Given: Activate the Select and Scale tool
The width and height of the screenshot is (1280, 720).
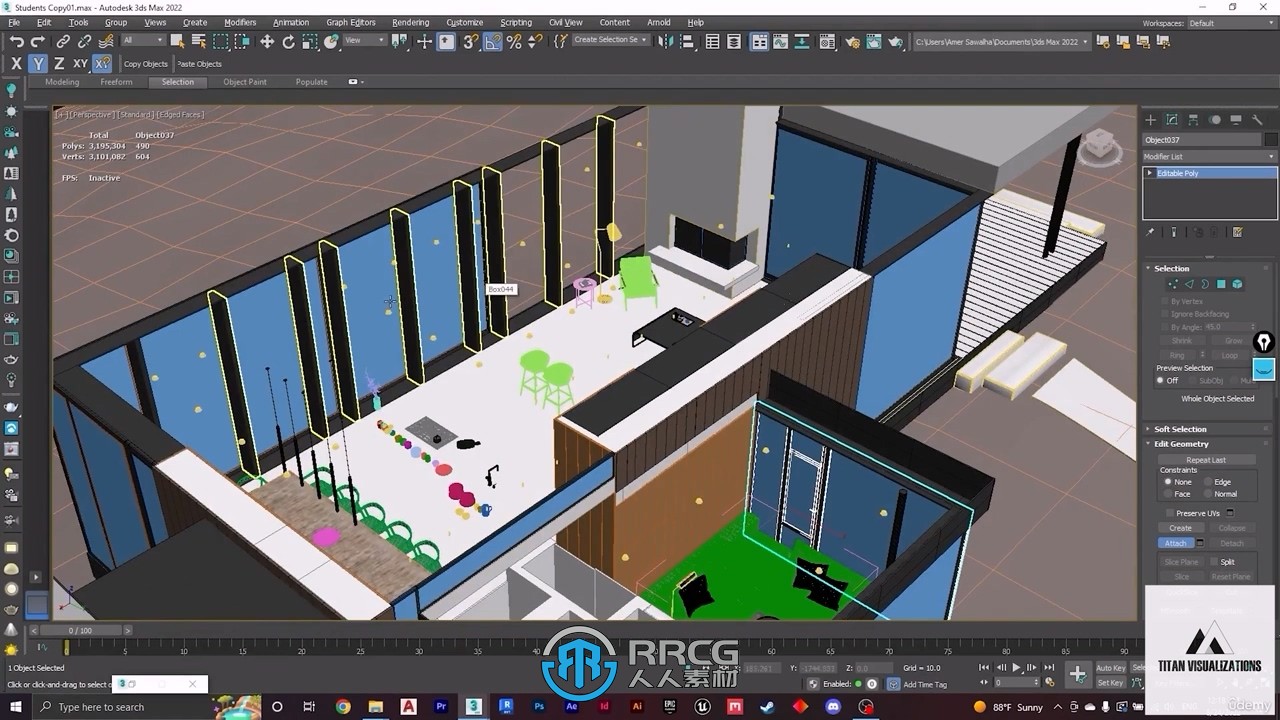Looking at the screenshot, I should tap(310, 41).
